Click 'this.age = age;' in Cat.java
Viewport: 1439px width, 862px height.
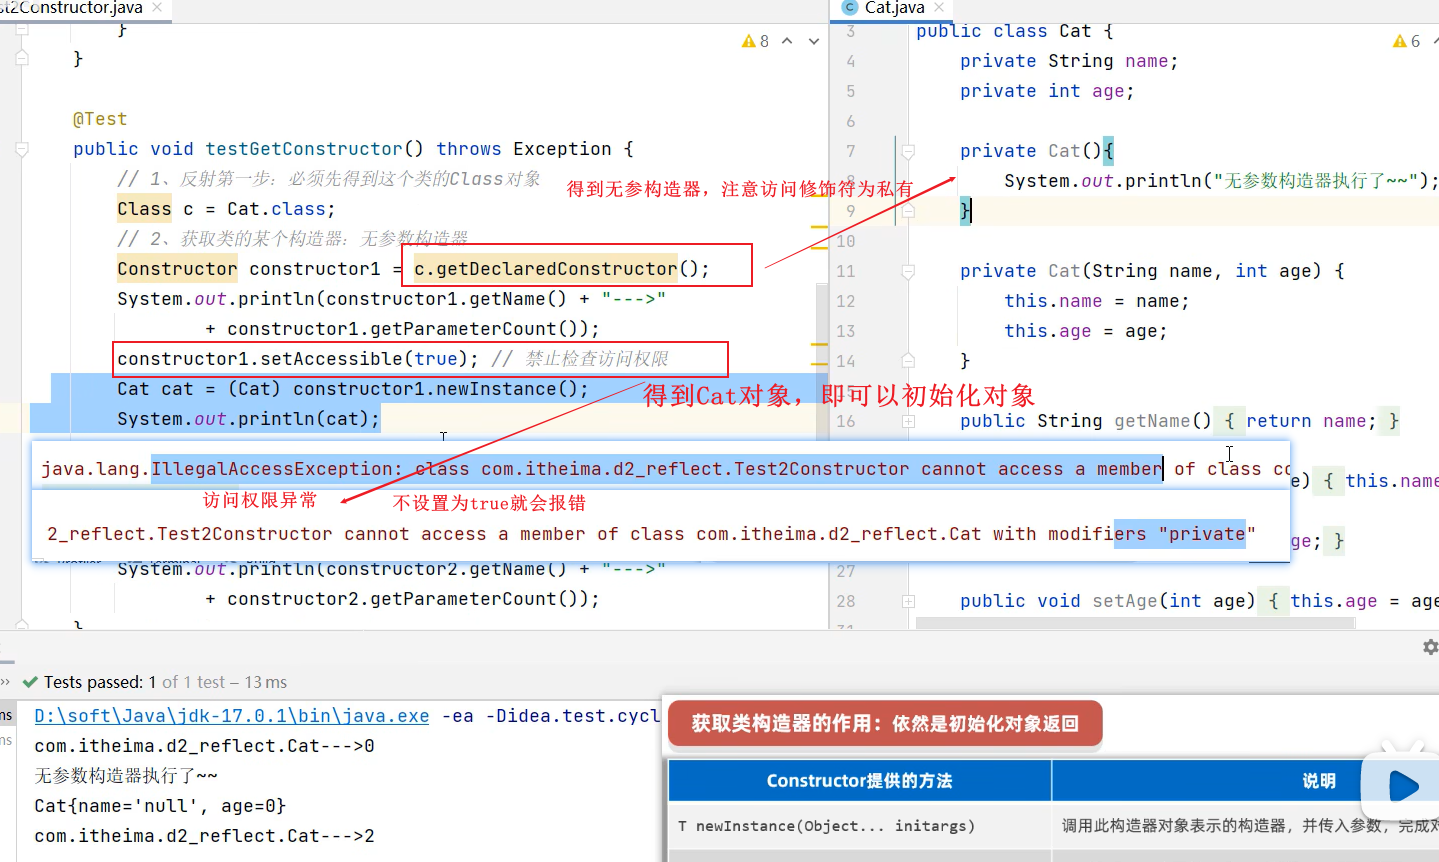pyautogui.click(x=1086, y=331)
